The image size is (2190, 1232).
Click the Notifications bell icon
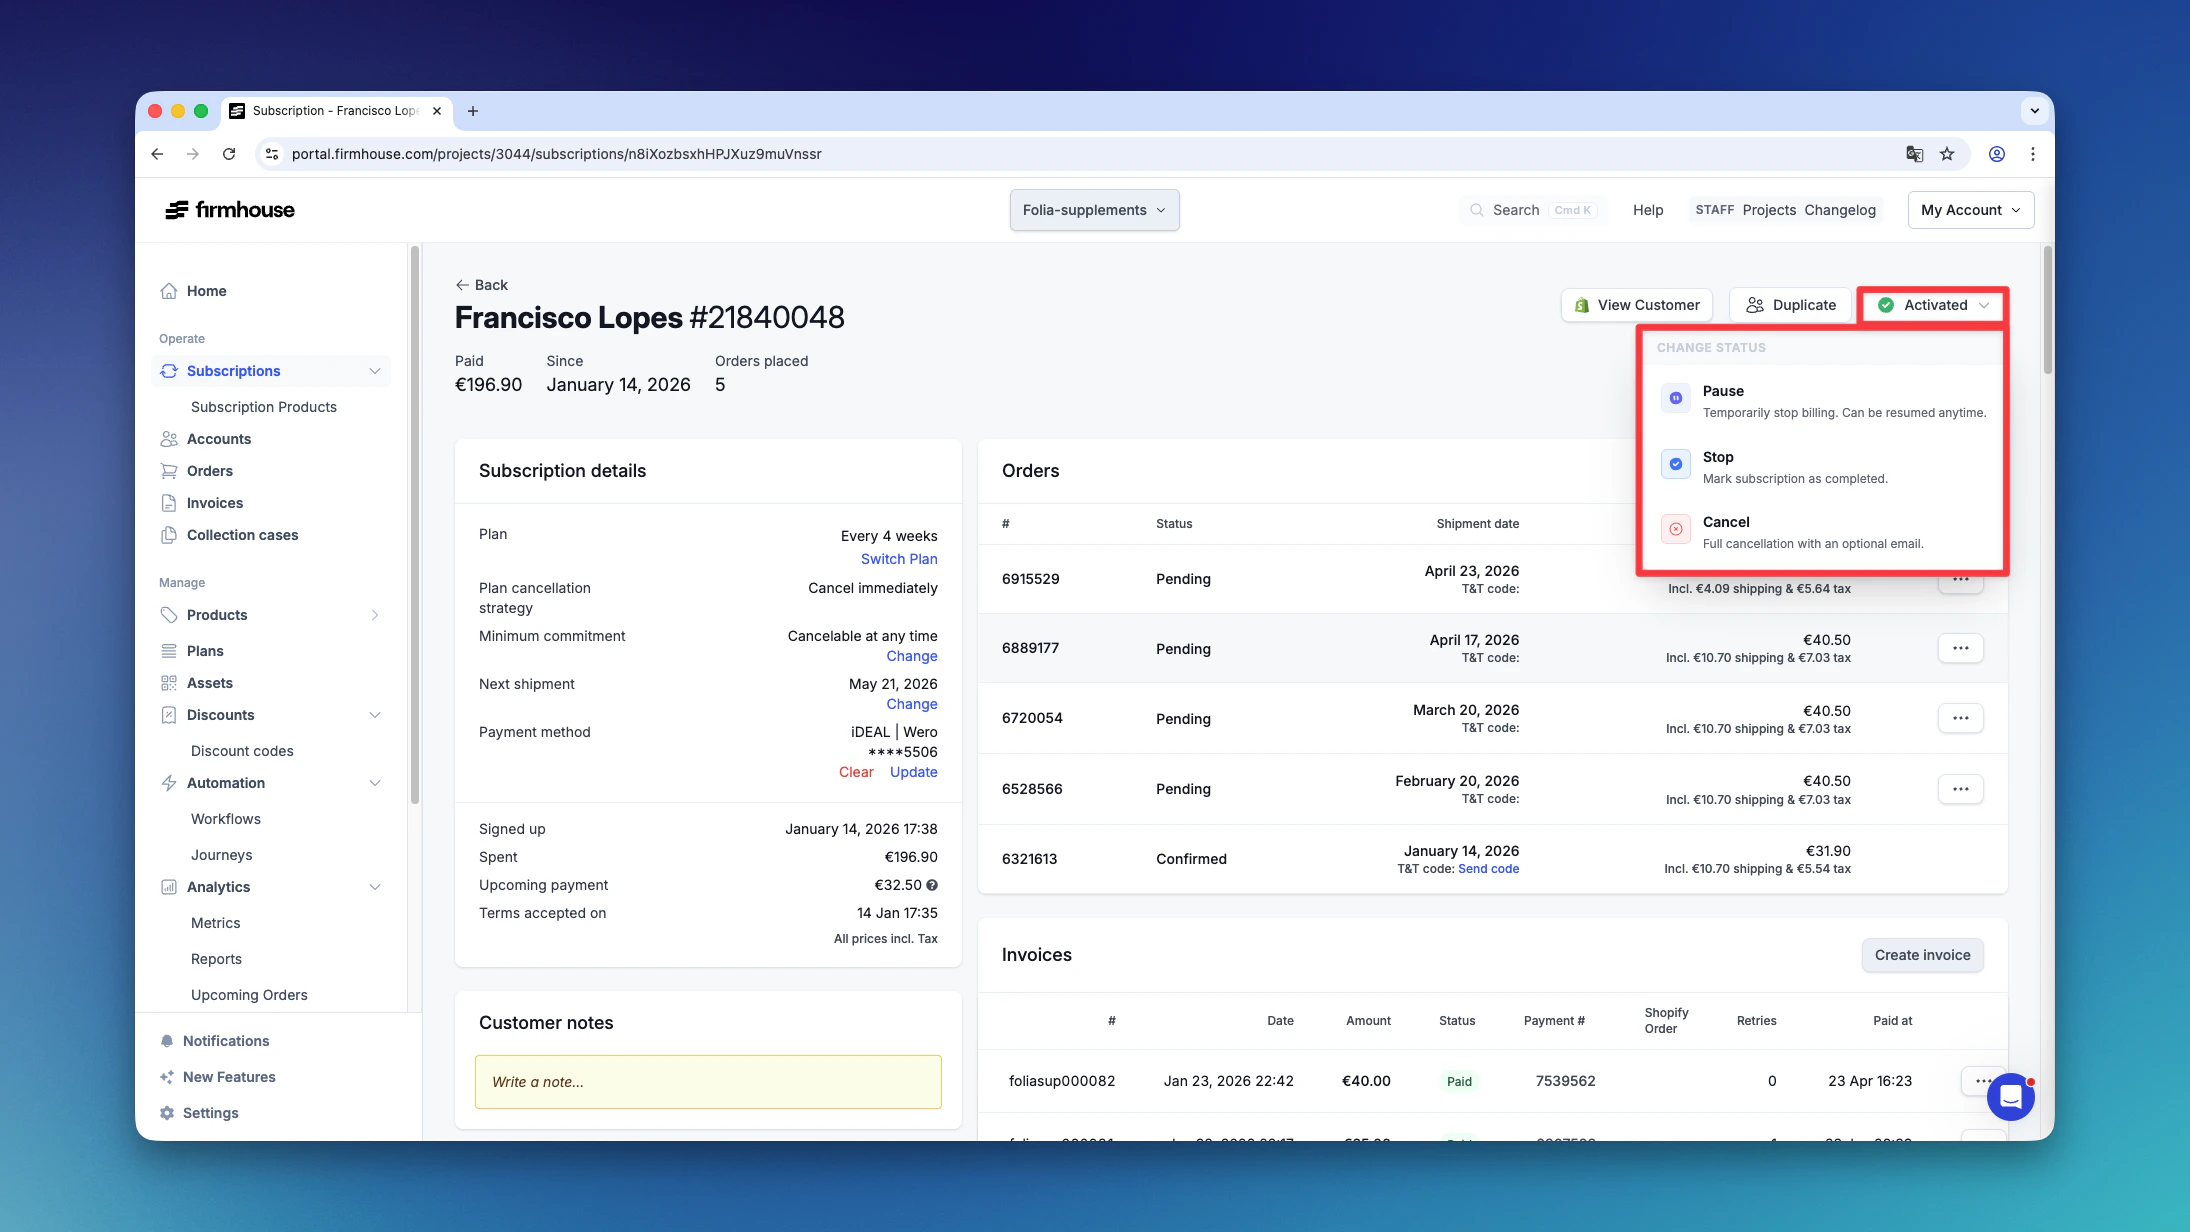tap(167, 1041)
